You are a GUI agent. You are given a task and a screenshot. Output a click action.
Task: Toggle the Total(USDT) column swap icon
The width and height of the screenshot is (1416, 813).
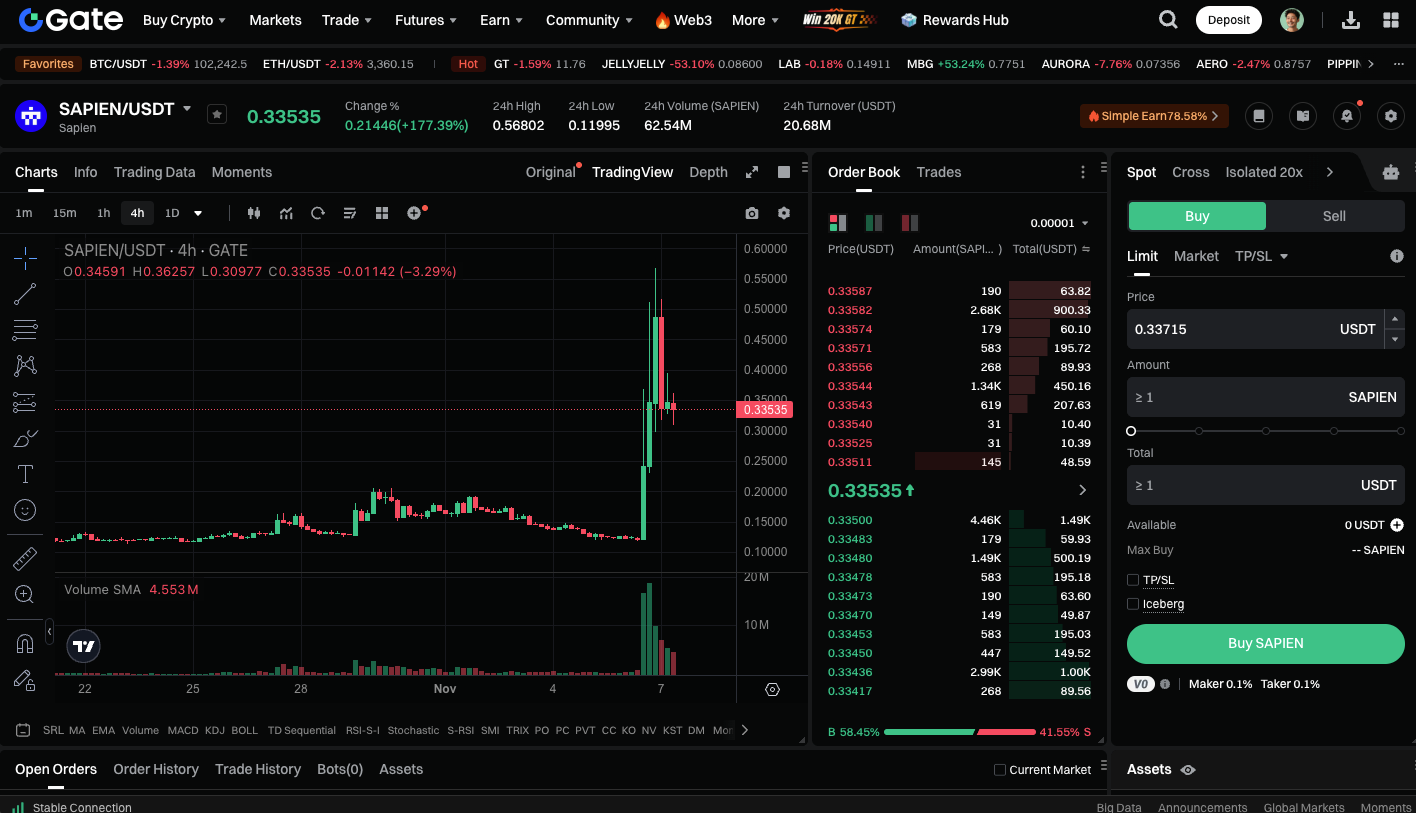(1086, 249)
